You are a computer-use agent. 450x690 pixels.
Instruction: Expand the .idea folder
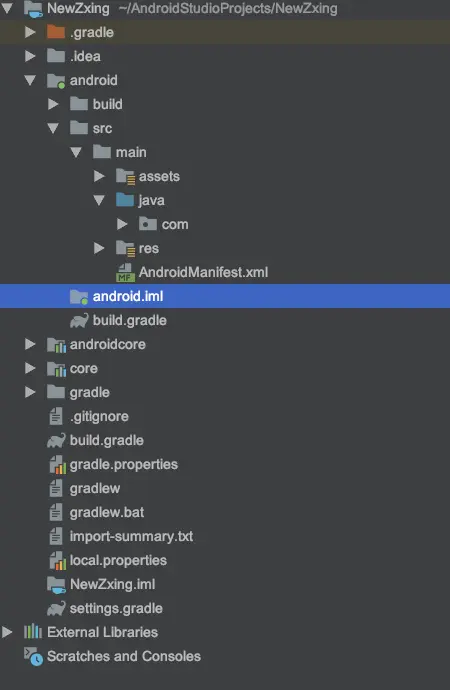[x=30, y=56]
